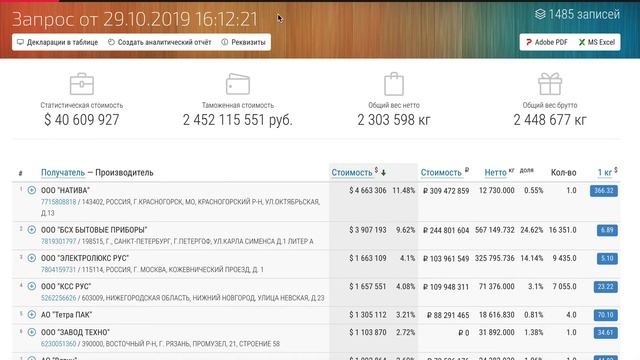The height and width of the screenshot is (360, 640).
Task: Select company name АО "Тетра ПАК"
Action: coord(66,315)
